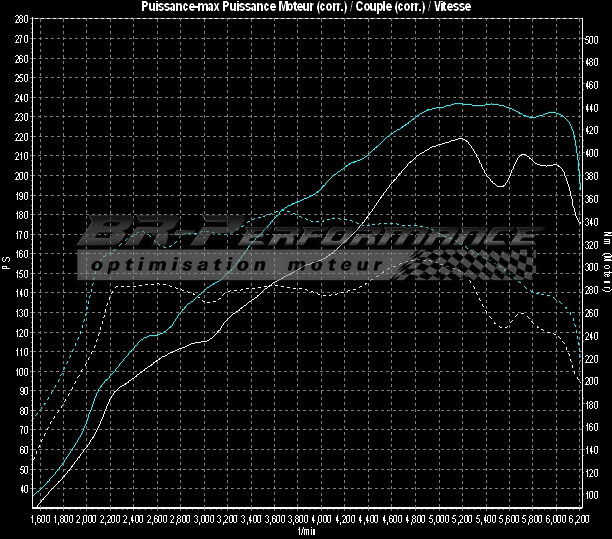The height and width of the screenshot is (539, 612).
Task: Click the 270 value on the PS axis
Action: coord(22,38)
